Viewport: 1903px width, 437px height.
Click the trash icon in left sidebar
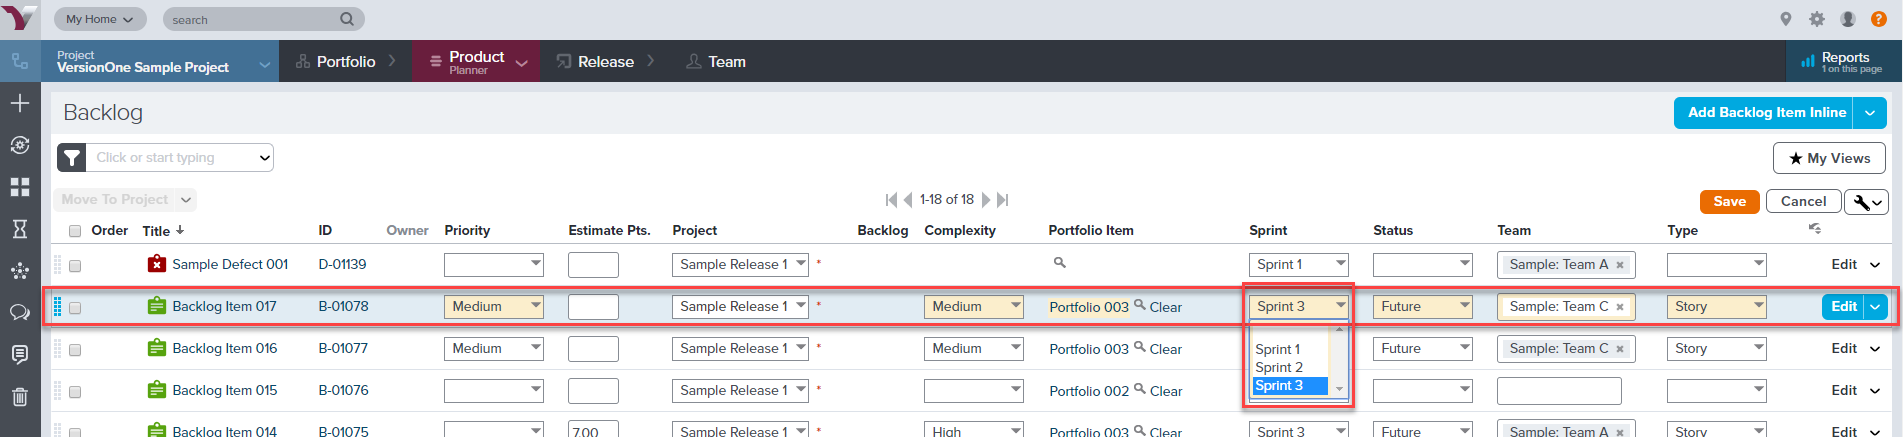coord(20,396)
